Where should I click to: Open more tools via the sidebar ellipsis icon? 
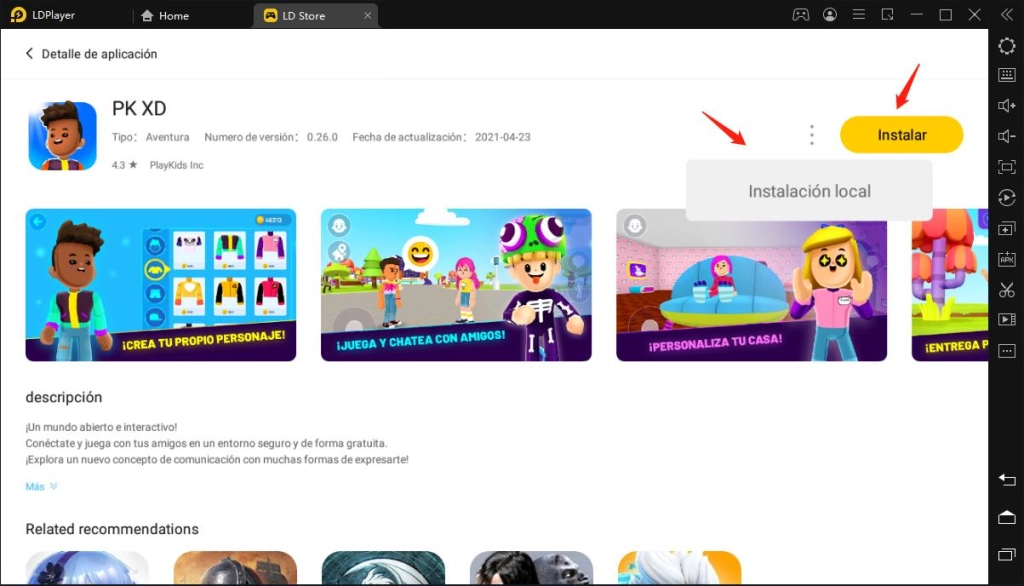coord(1006,351)
